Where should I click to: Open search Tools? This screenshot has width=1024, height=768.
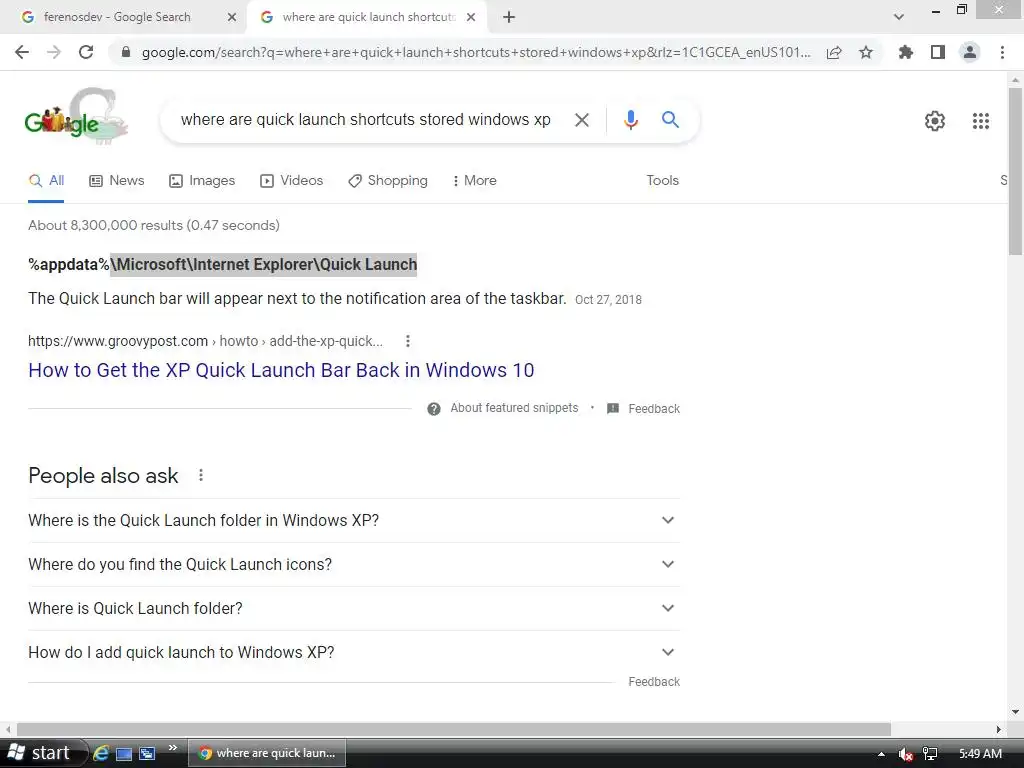[x=662, y=181]
